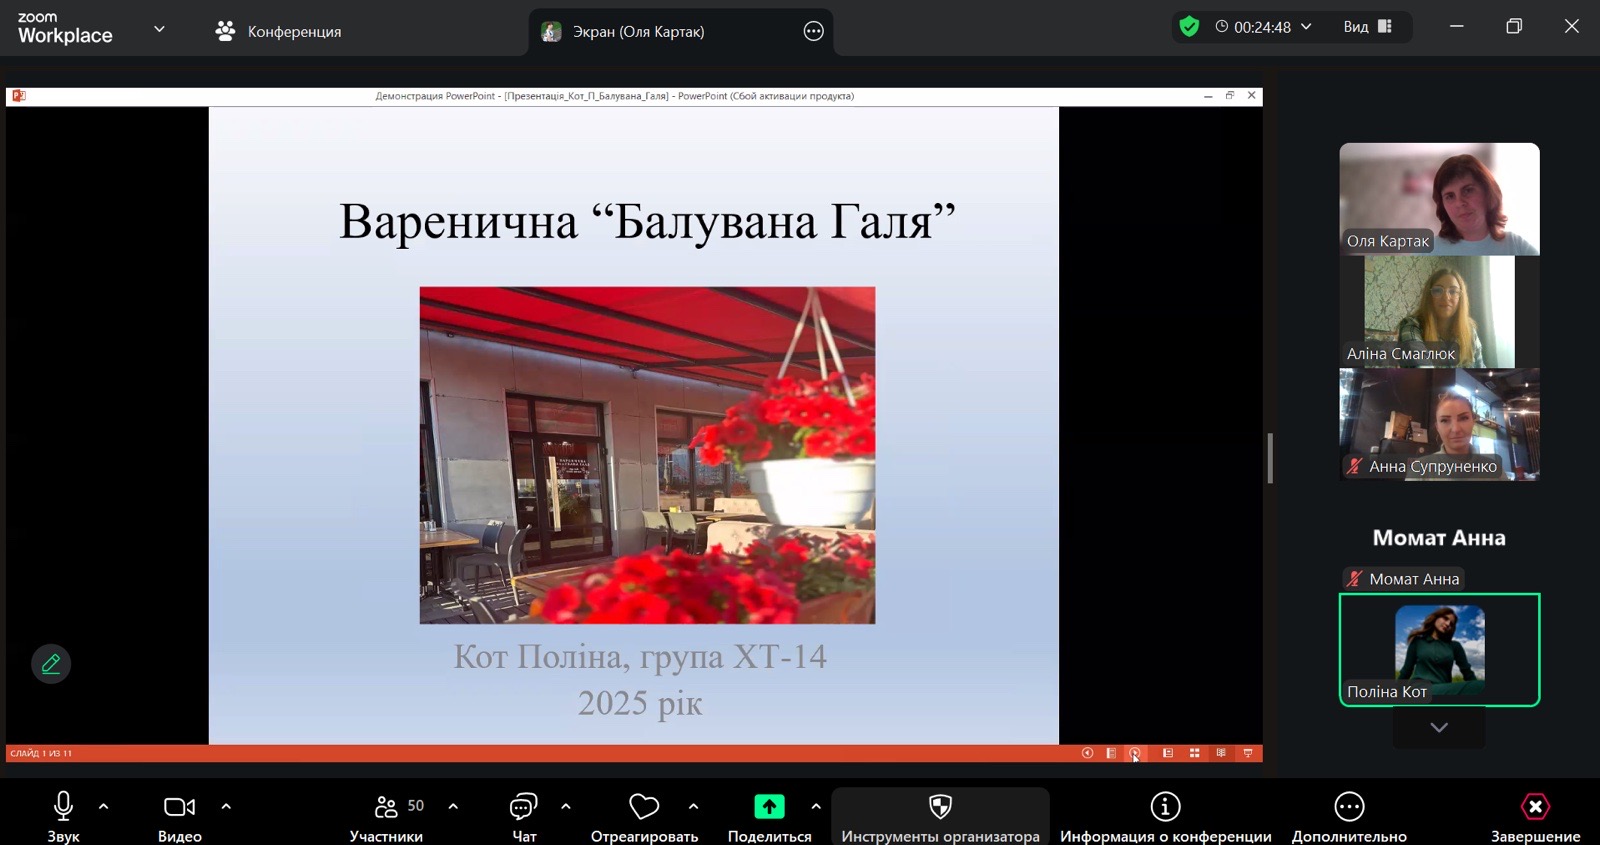Open the Дополнительно more options icon
The image size is (1600, 845).
click(1349, 806)
